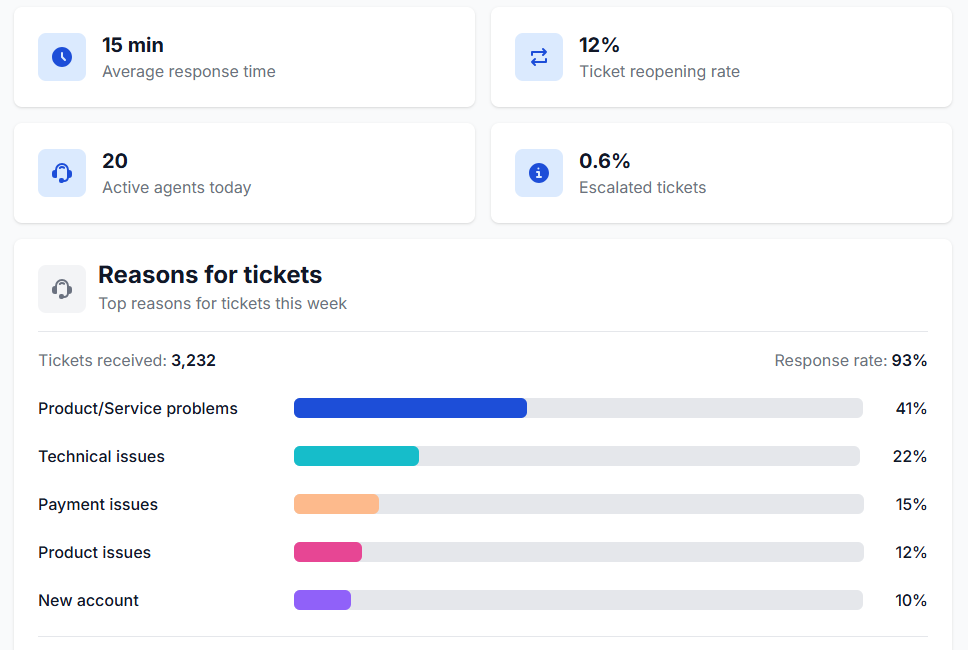Click the pink Product issues bar
This screenshot has width=968, height=650.
click(x=328, y=552)
